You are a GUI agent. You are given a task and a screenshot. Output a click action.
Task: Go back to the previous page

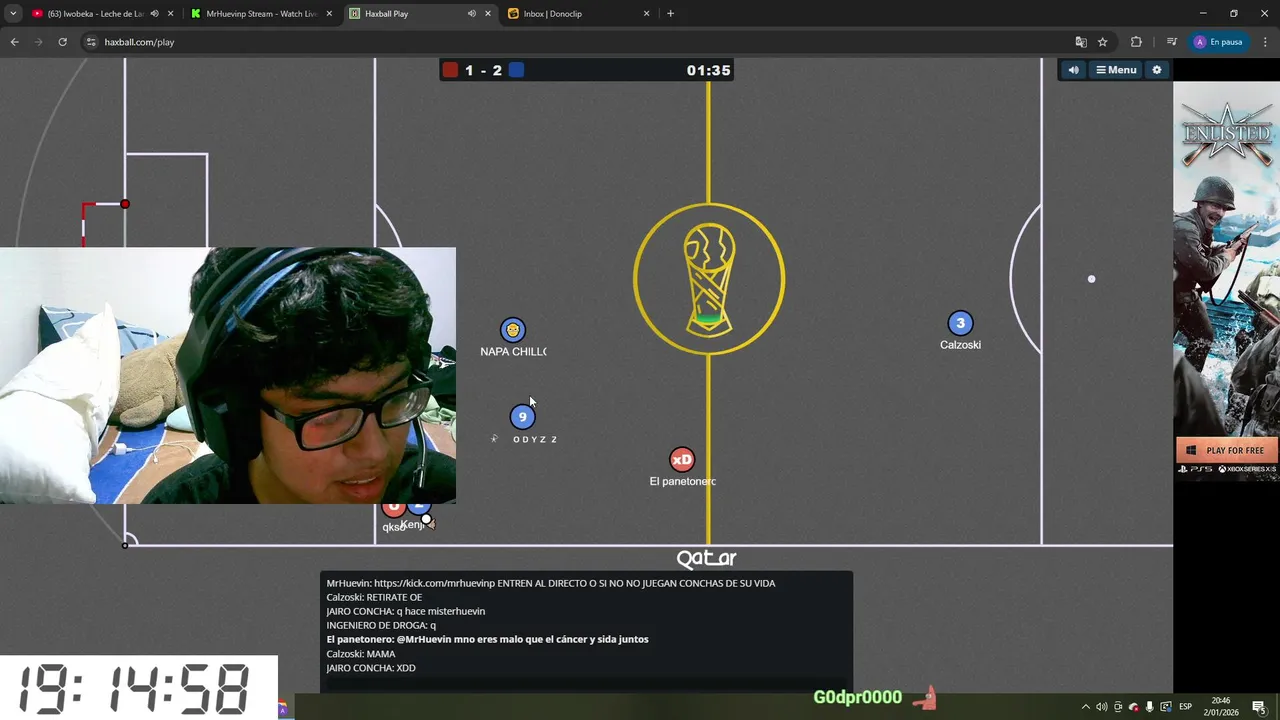pyautogui.click(x=14, y=42)
